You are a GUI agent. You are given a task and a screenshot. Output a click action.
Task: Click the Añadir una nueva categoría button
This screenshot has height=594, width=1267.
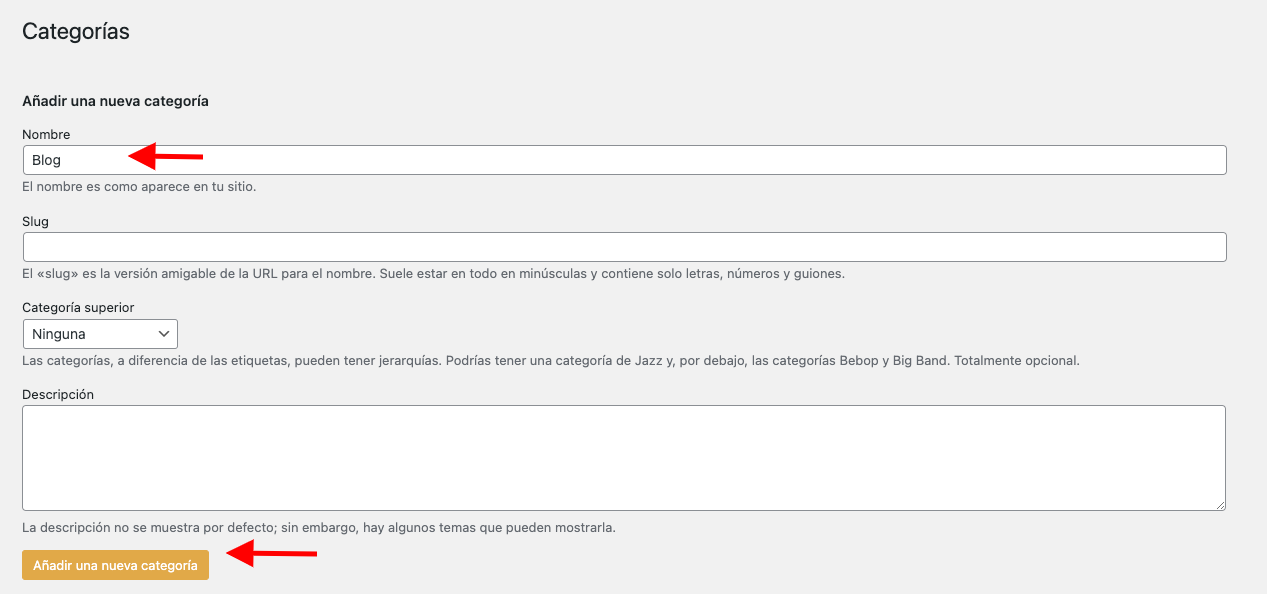point(115,565)
